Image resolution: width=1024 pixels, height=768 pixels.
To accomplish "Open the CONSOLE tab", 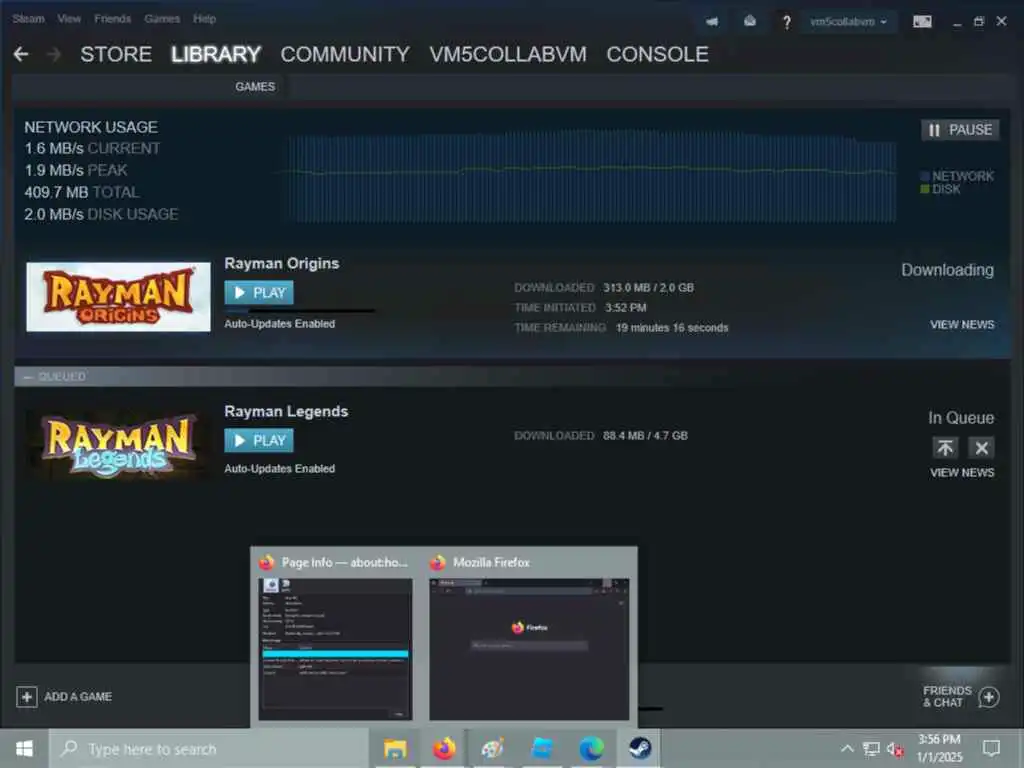I will (657, 54).
